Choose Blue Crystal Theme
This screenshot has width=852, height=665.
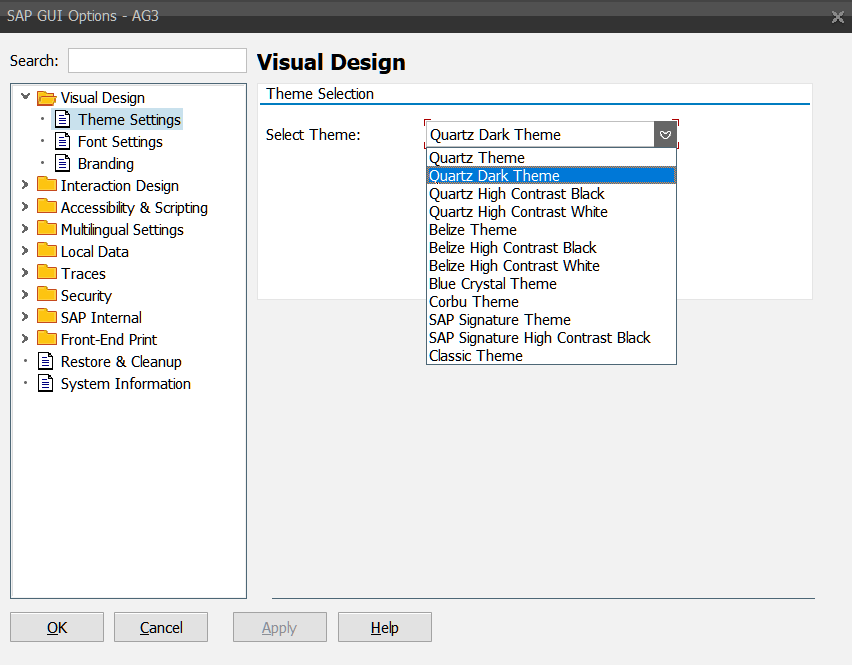551,283
